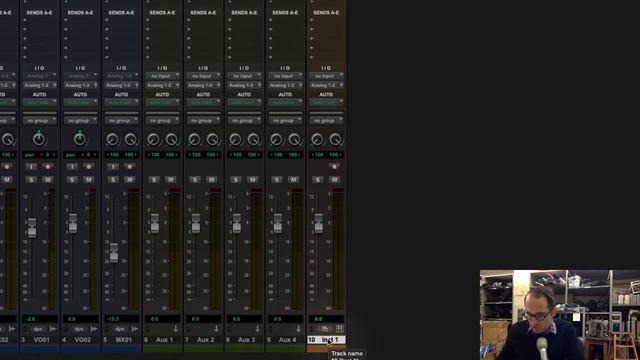Screen dimensions: 640x360
Task: Open Aux 1 no input selector
Action: tap(162, 76)
